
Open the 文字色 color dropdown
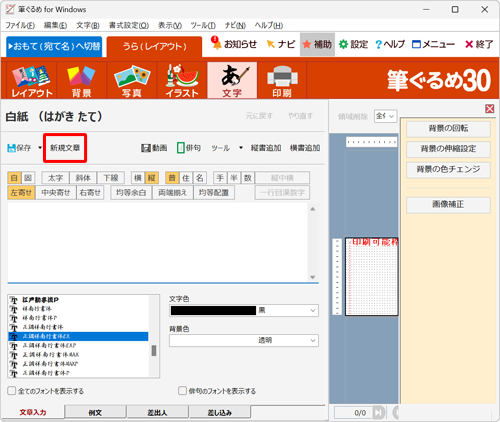click(313, 311)
